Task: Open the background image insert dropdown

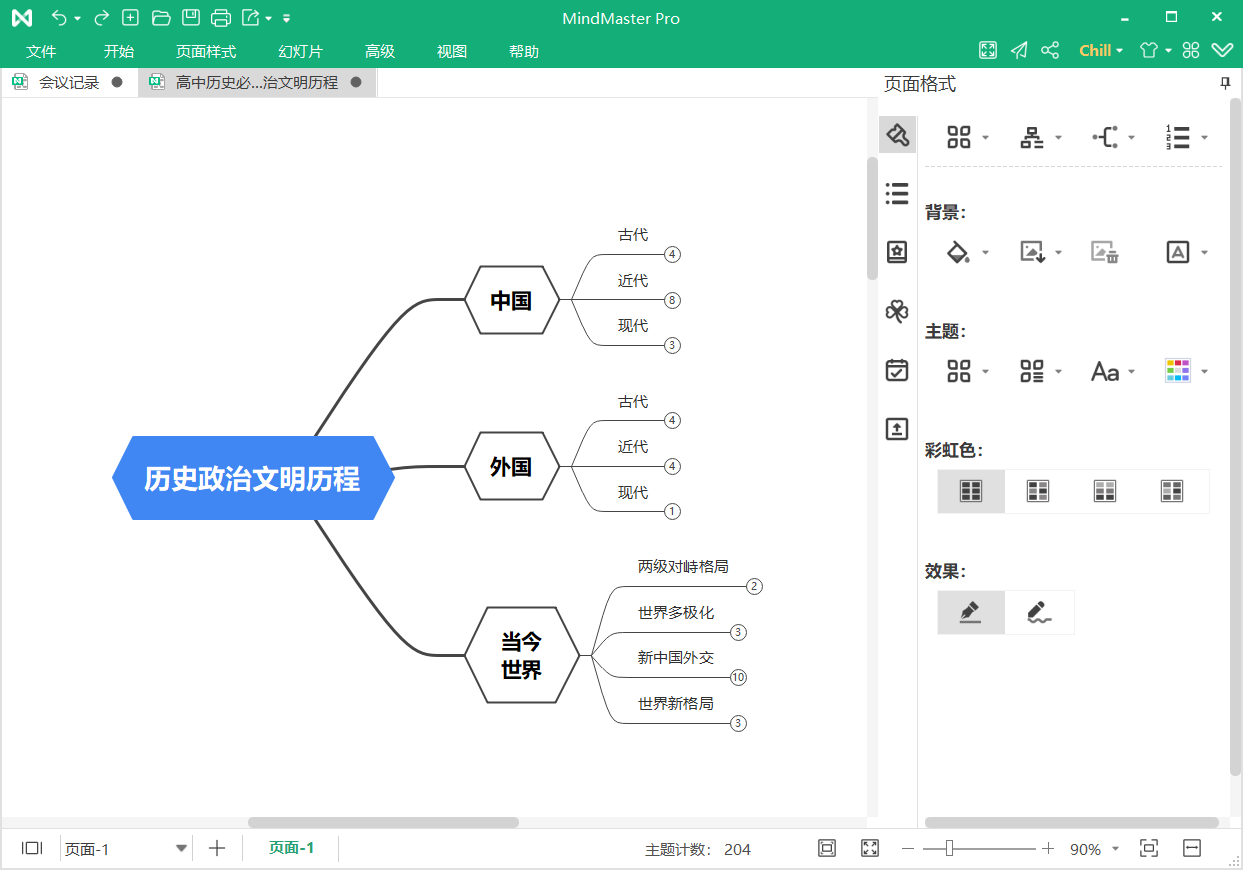Action: tap(1041, 252)
